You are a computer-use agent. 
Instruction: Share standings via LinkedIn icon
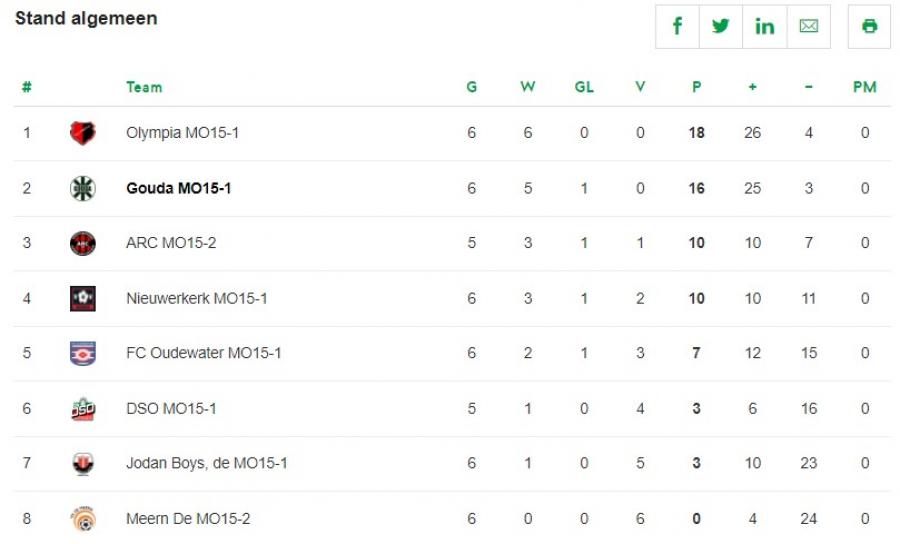tap(765, 27)
